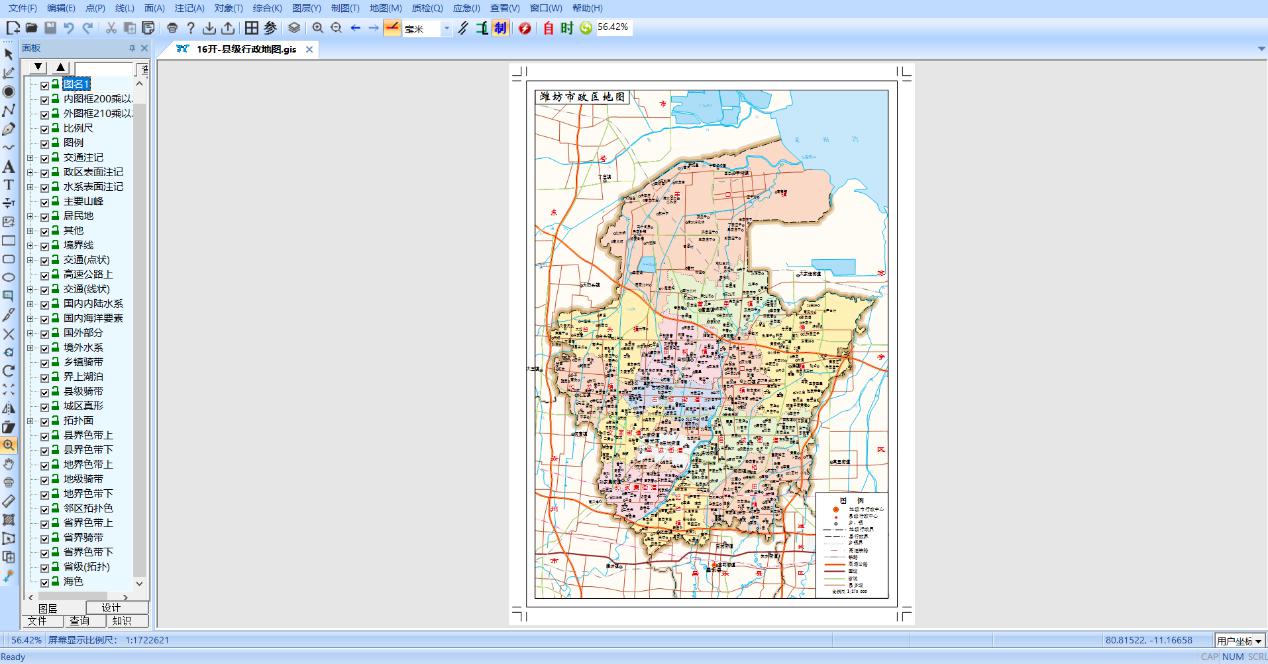Image resolution: width=1268 pixels, height=664 pixels.
Task: Click the zoom in magnifier in top toolbar
Action: [x=317, y=28]
